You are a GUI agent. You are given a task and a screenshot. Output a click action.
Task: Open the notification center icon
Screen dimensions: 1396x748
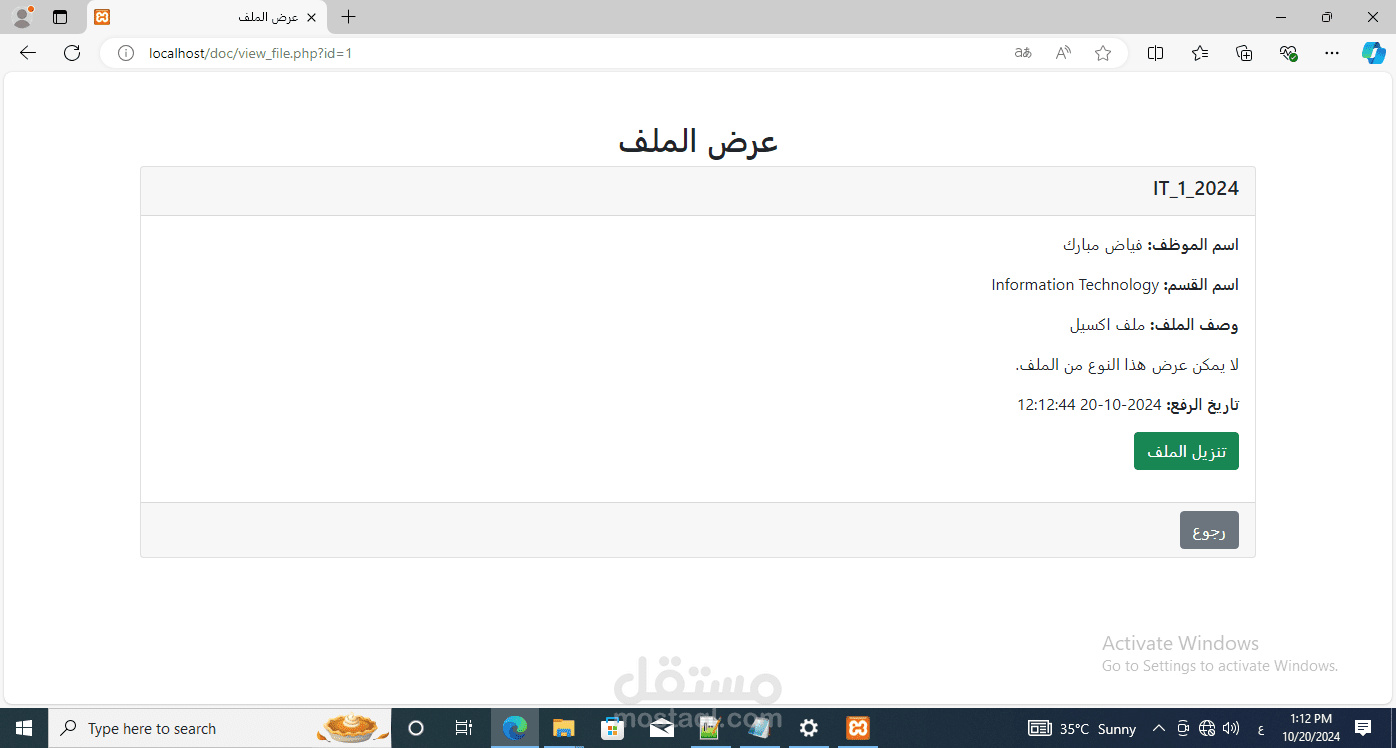coord(1363,728)
